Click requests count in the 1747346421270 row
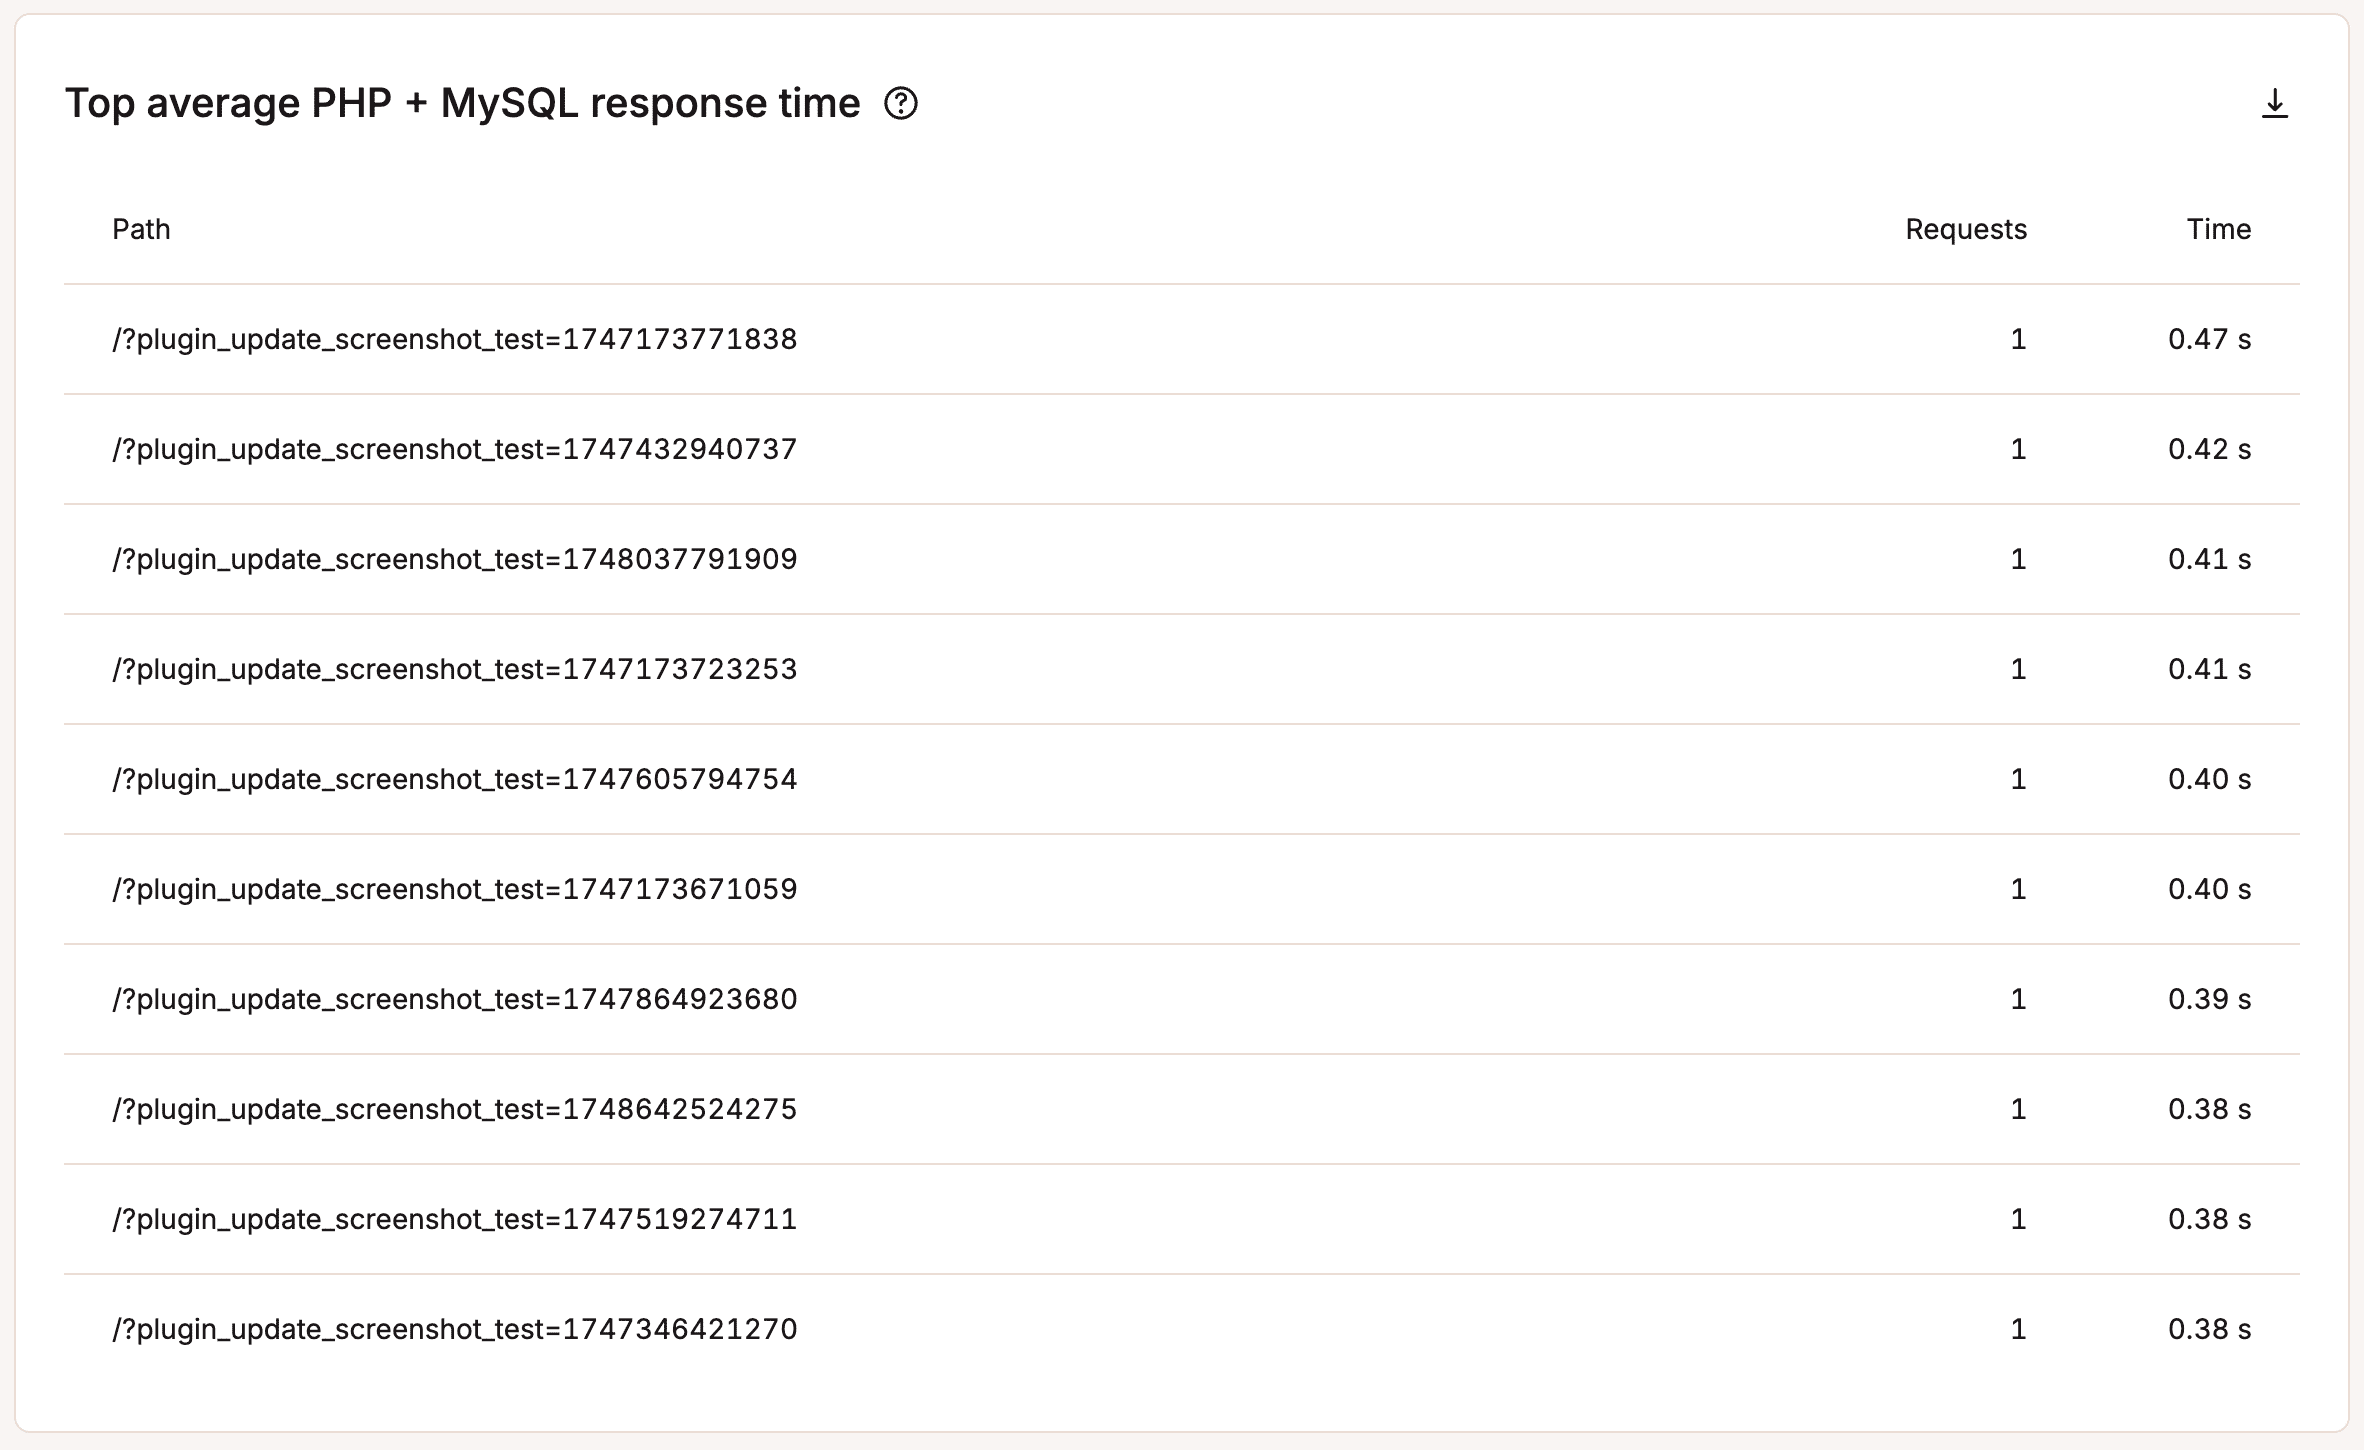Image resolution: width=2364 pixels, height=1450 pixels. [x=2018, y=1329]
